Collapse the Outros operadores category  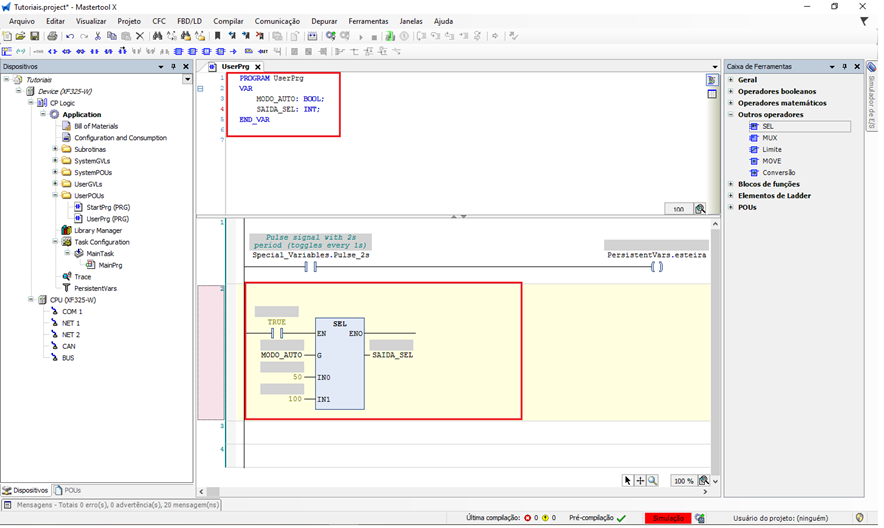click(x=731, y=115)
